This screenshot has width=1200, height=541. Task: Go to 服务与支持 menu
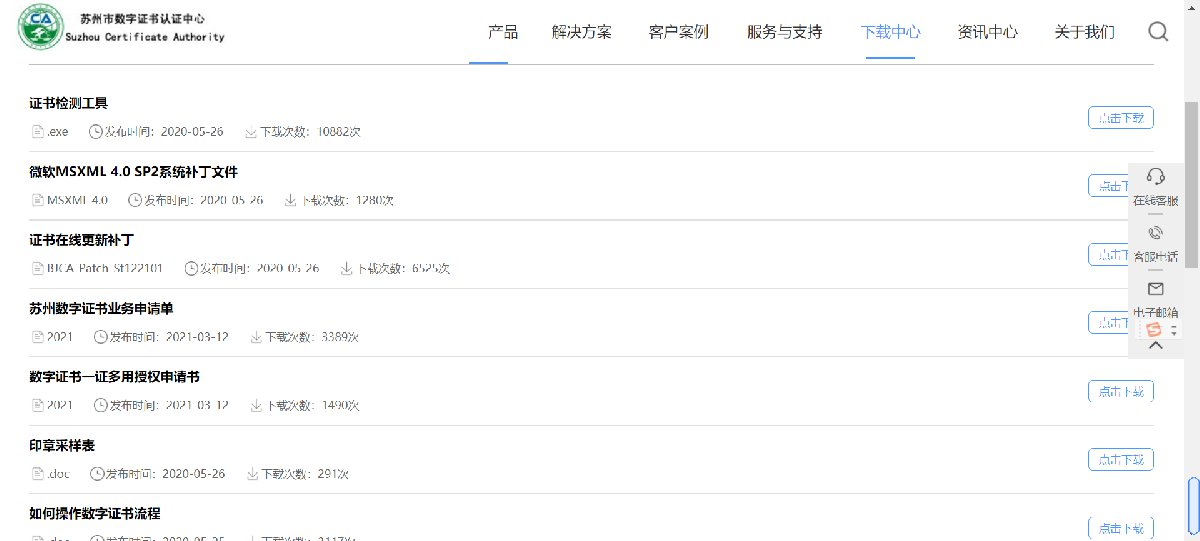784,32
